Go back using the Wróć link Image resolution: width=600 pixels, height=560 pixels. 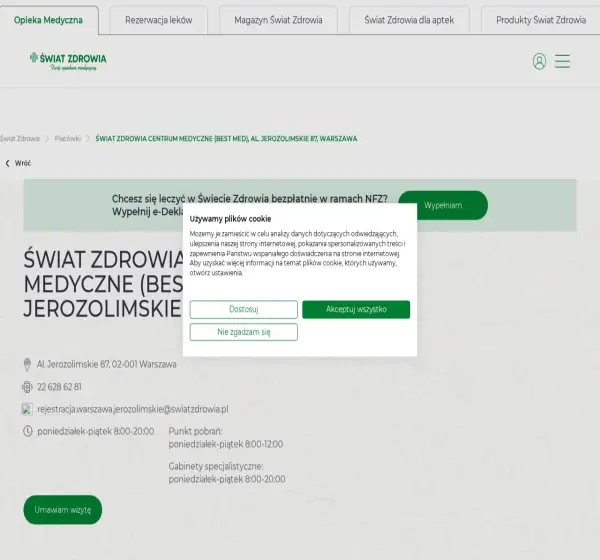(23, 163)
